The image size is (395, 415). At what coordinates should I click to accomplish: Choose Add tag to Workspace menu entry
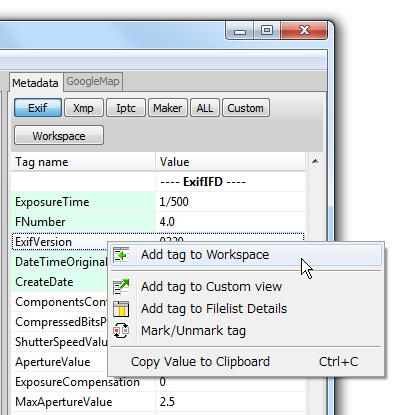[x=246, y=255]
